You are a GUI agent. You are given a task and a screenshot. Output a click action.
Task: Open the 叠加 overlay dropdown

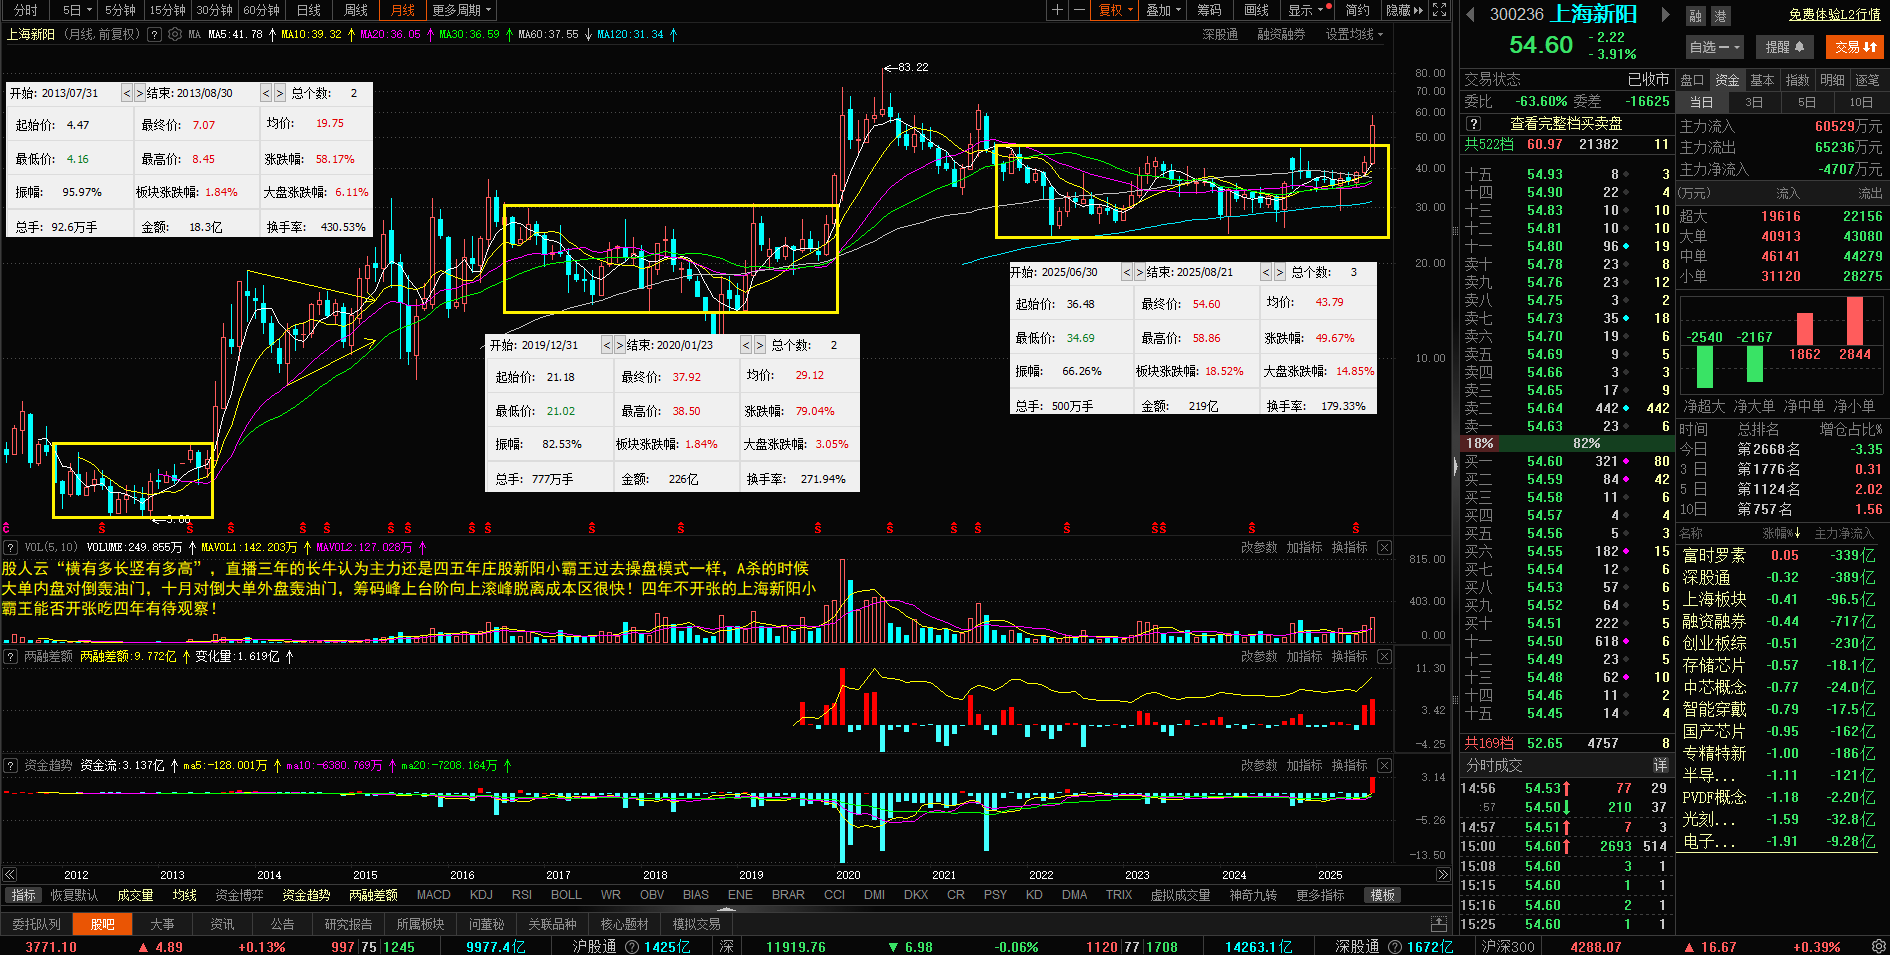1164,10
